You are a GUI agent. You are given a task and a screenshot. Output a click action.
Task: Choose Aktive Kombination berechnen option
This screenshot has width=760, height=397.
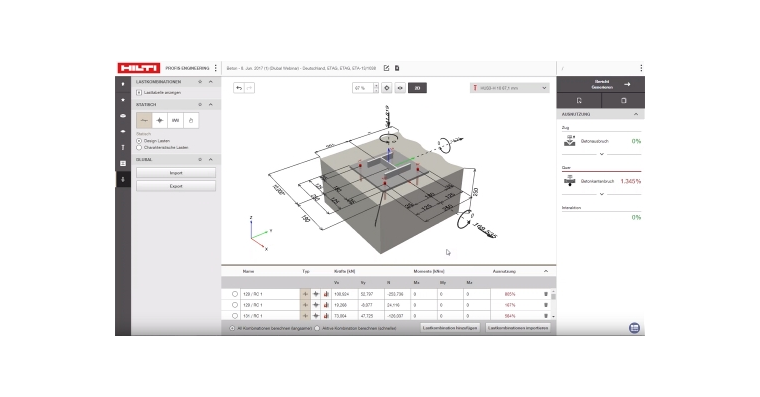coord(317,328)
